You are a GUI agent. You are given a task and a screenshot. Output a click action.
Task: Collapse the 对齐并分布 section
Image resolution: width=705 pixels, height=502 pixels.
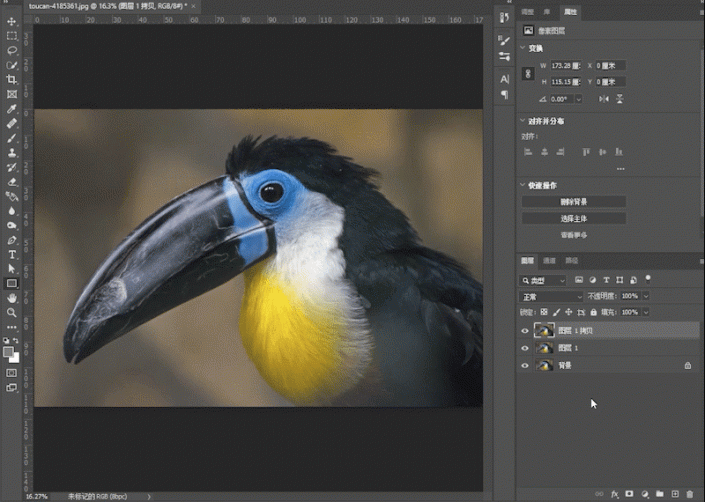[x=523, y=121]
